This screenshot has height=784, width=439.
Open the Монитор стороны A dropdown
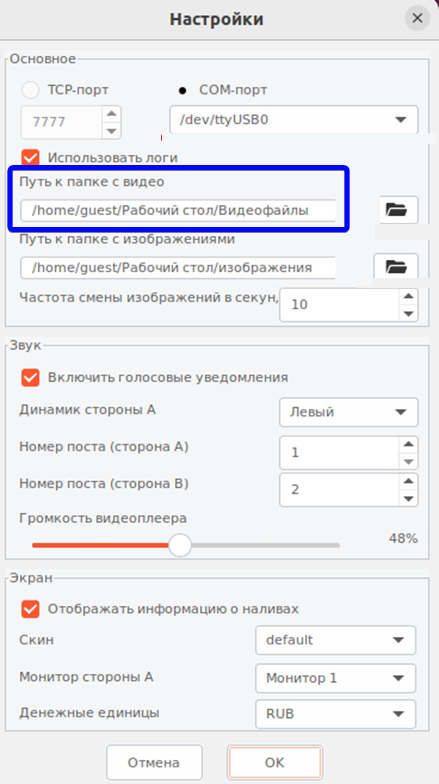click(336, 678)
